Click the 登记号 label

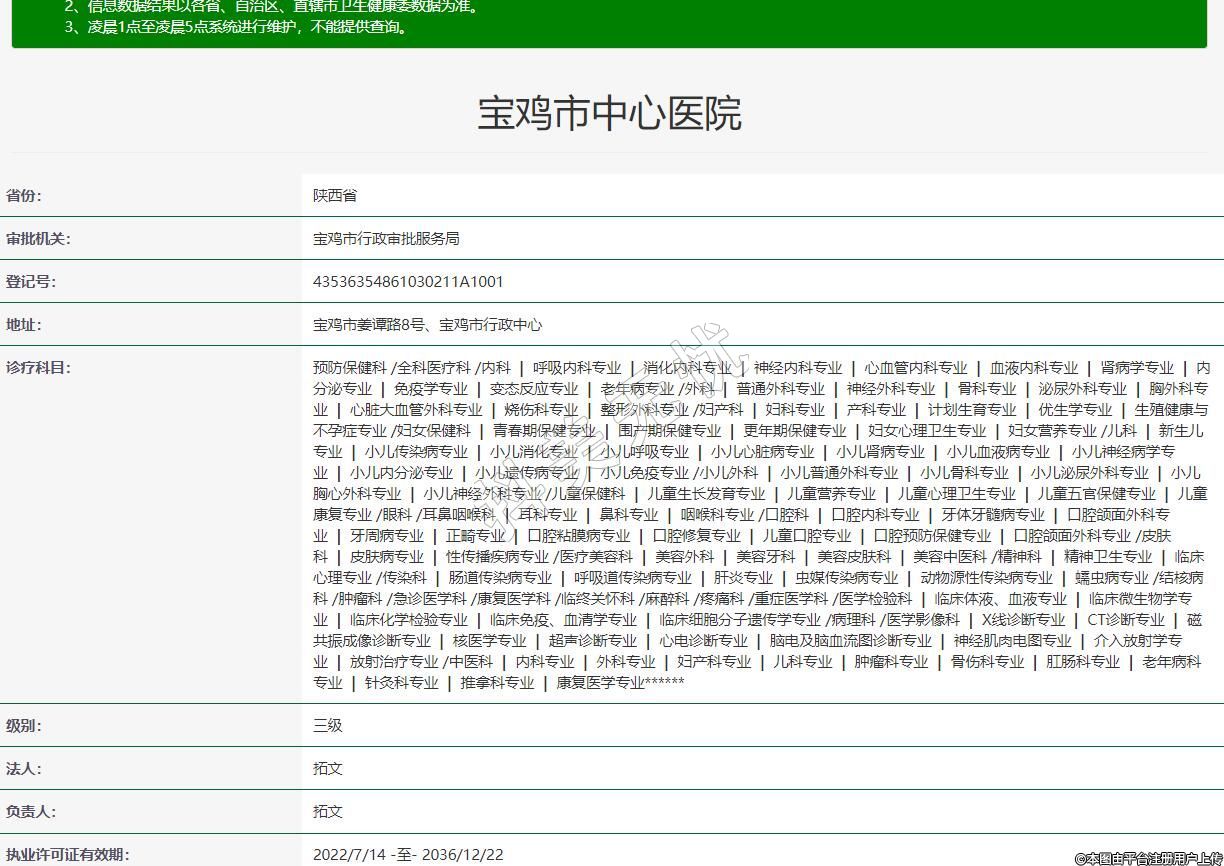point(31,282)
